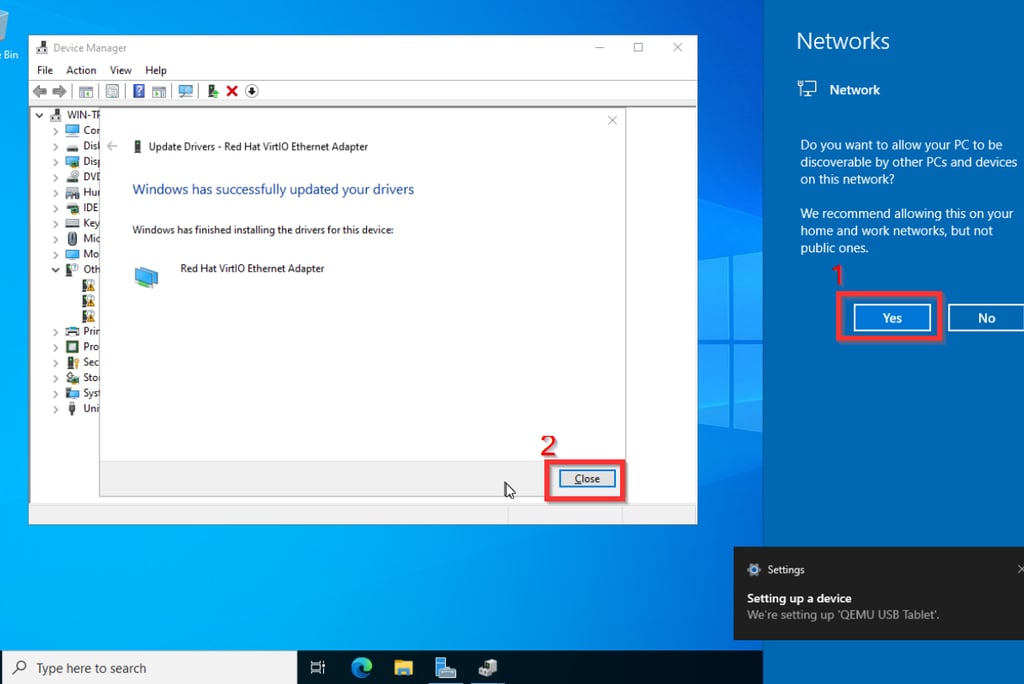Open Task View from the taskbar
The height and width of the screenshot is (684, 1024).
click(318, 668)
